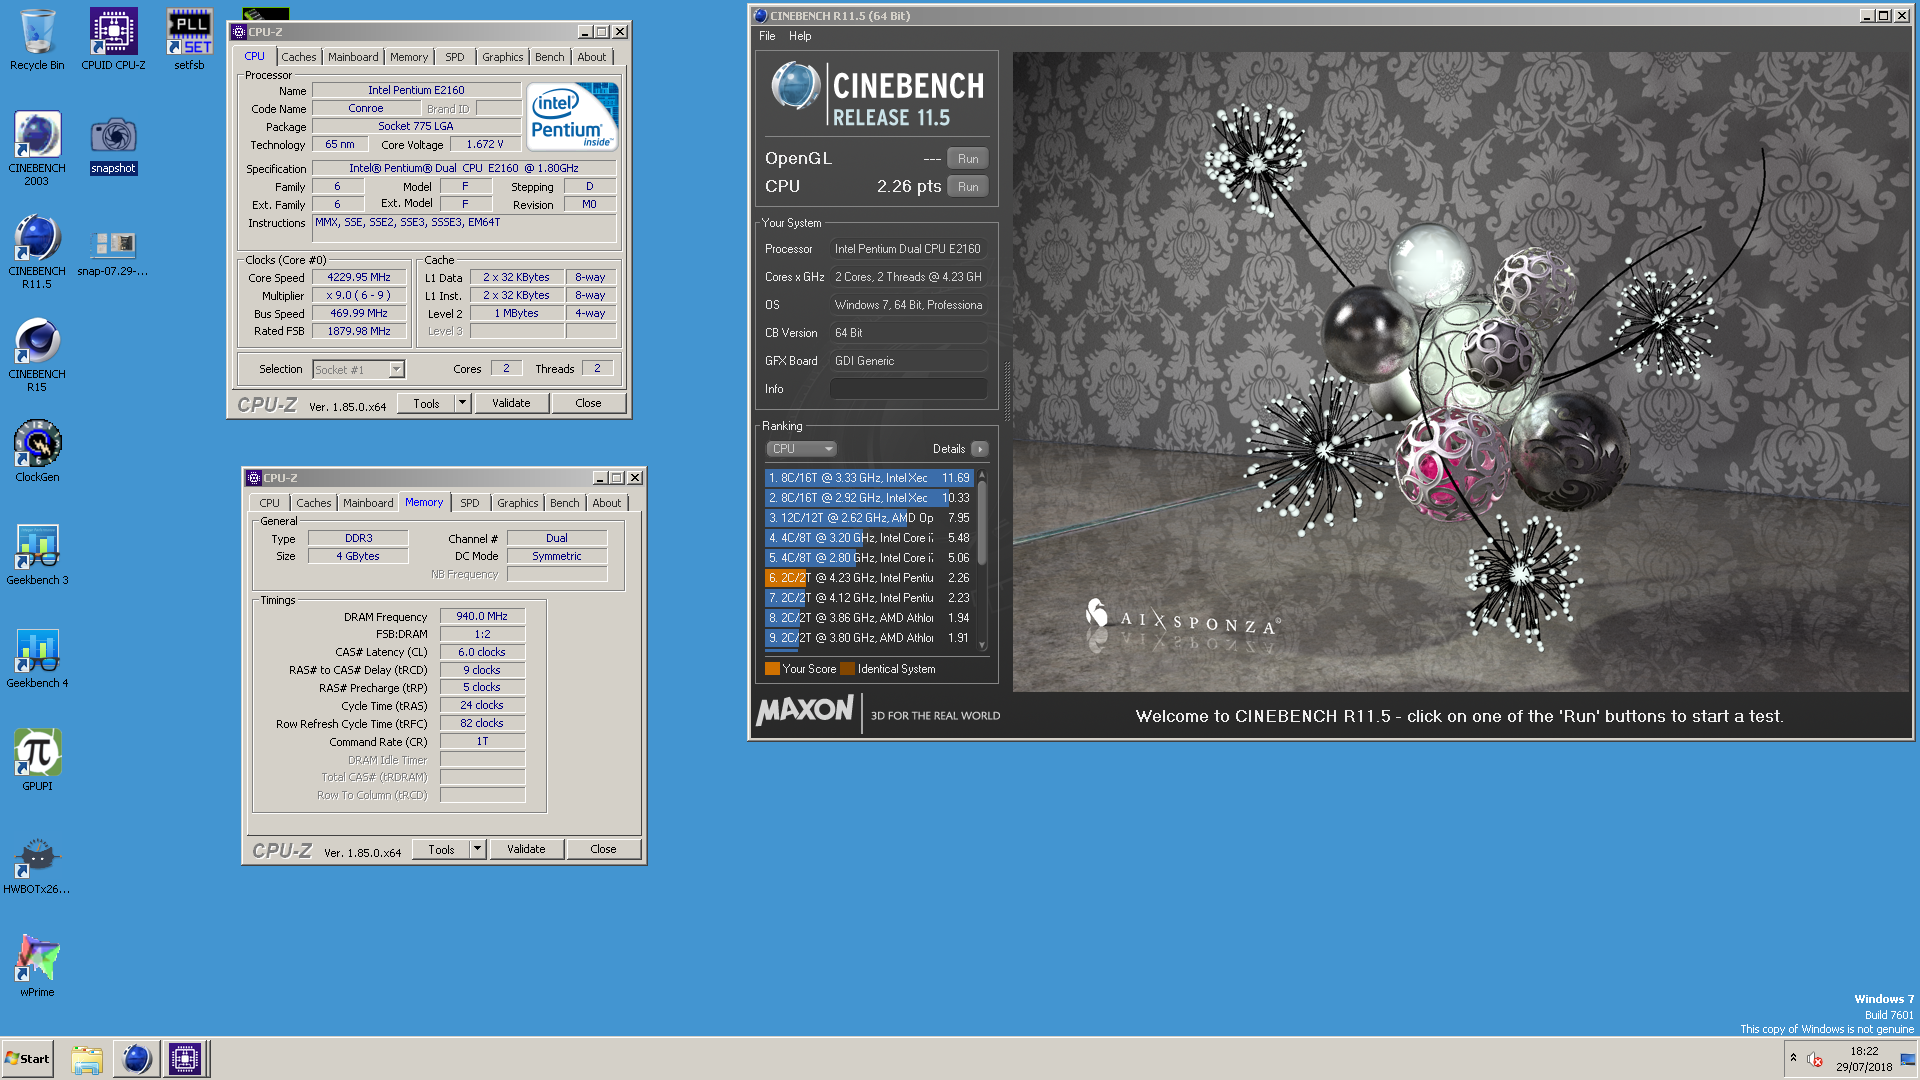The height and width of the screenshot is (1080, 1920).
Task: Run the OpenGL benchmark test
Action: pos(968,158)
